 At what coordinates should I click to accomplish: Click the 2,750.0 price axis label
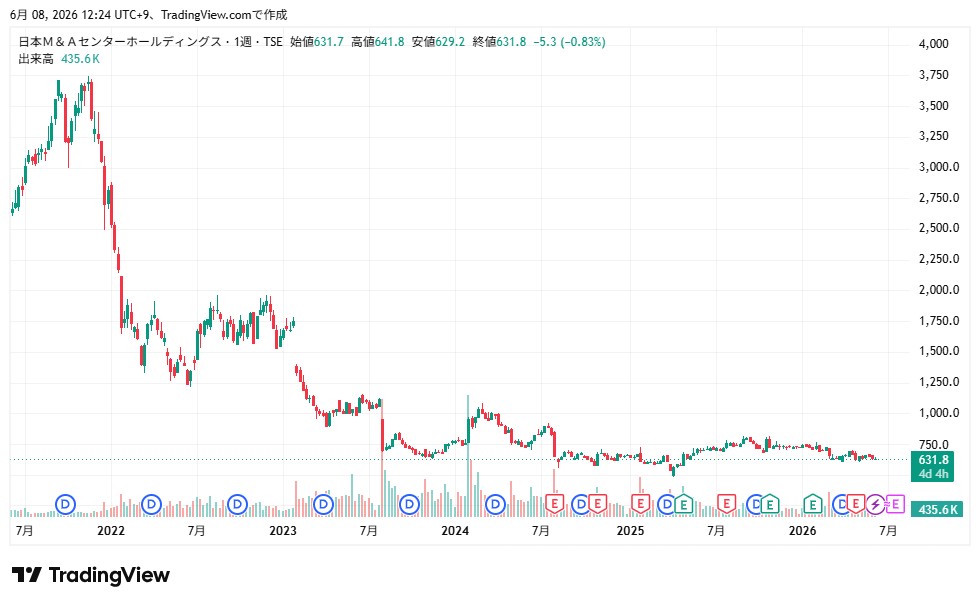click(x=939, y=198)
